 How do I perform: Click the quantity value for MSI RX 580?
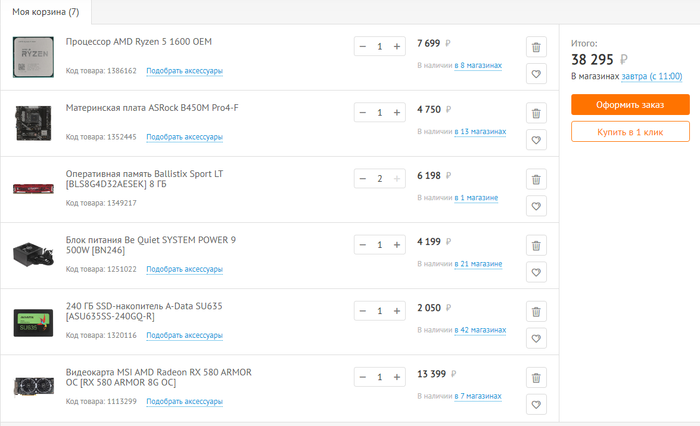(x=379, y=377)
